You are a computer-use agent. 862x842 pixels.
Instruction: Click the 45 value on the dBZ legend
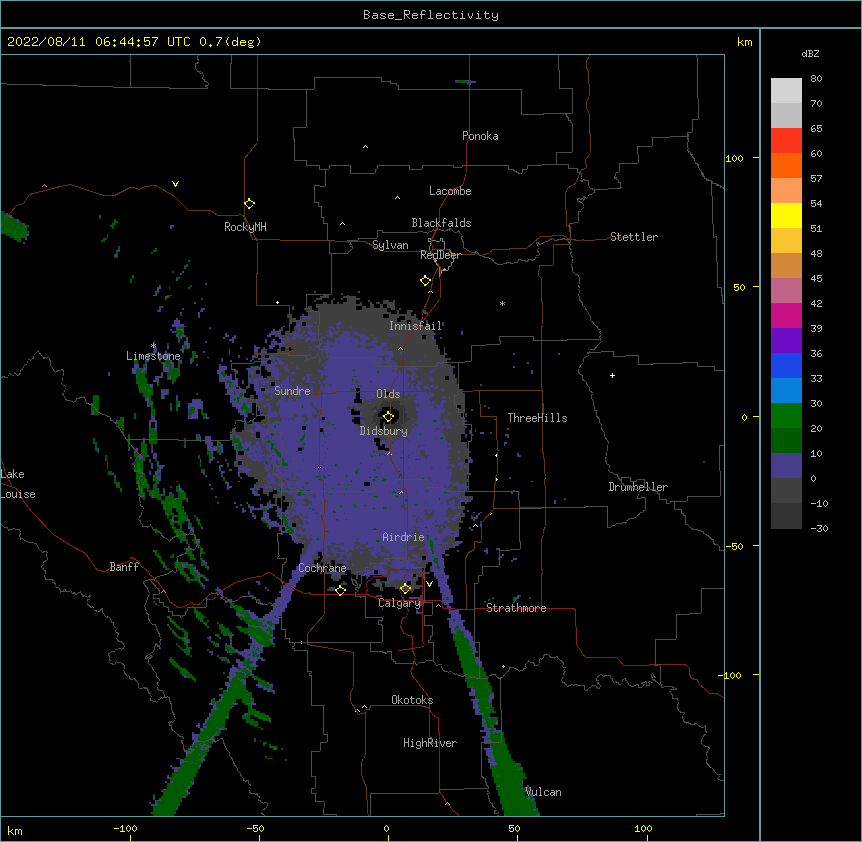pyautogui.click(x=816, y=279)
